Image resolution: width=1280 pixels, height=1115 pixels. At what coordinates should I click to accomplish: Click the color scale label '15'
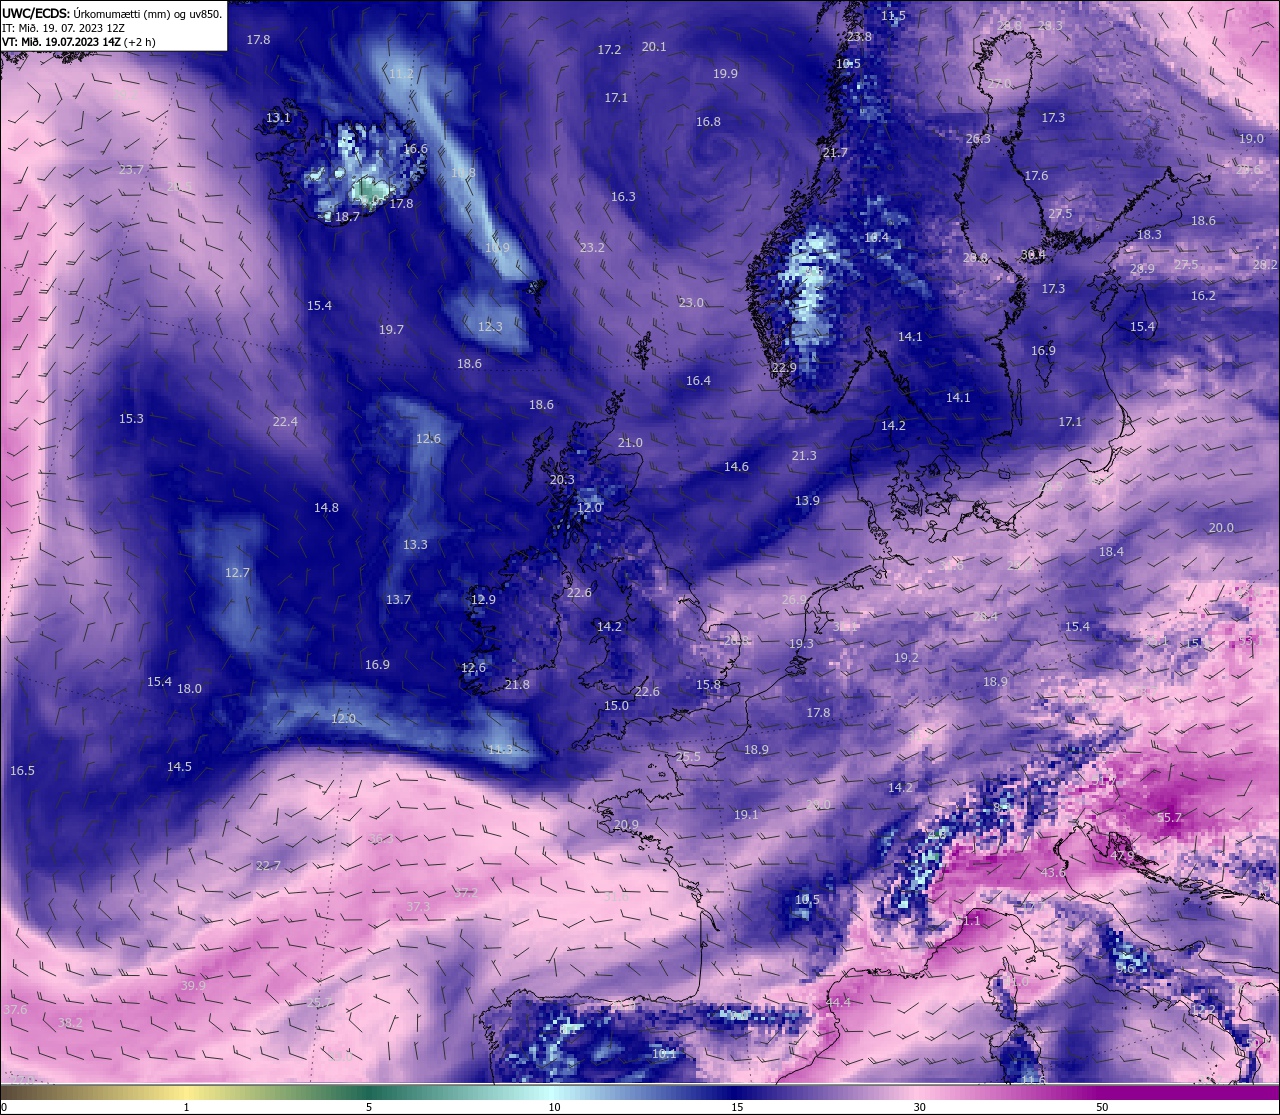(x=737, y=1107)
